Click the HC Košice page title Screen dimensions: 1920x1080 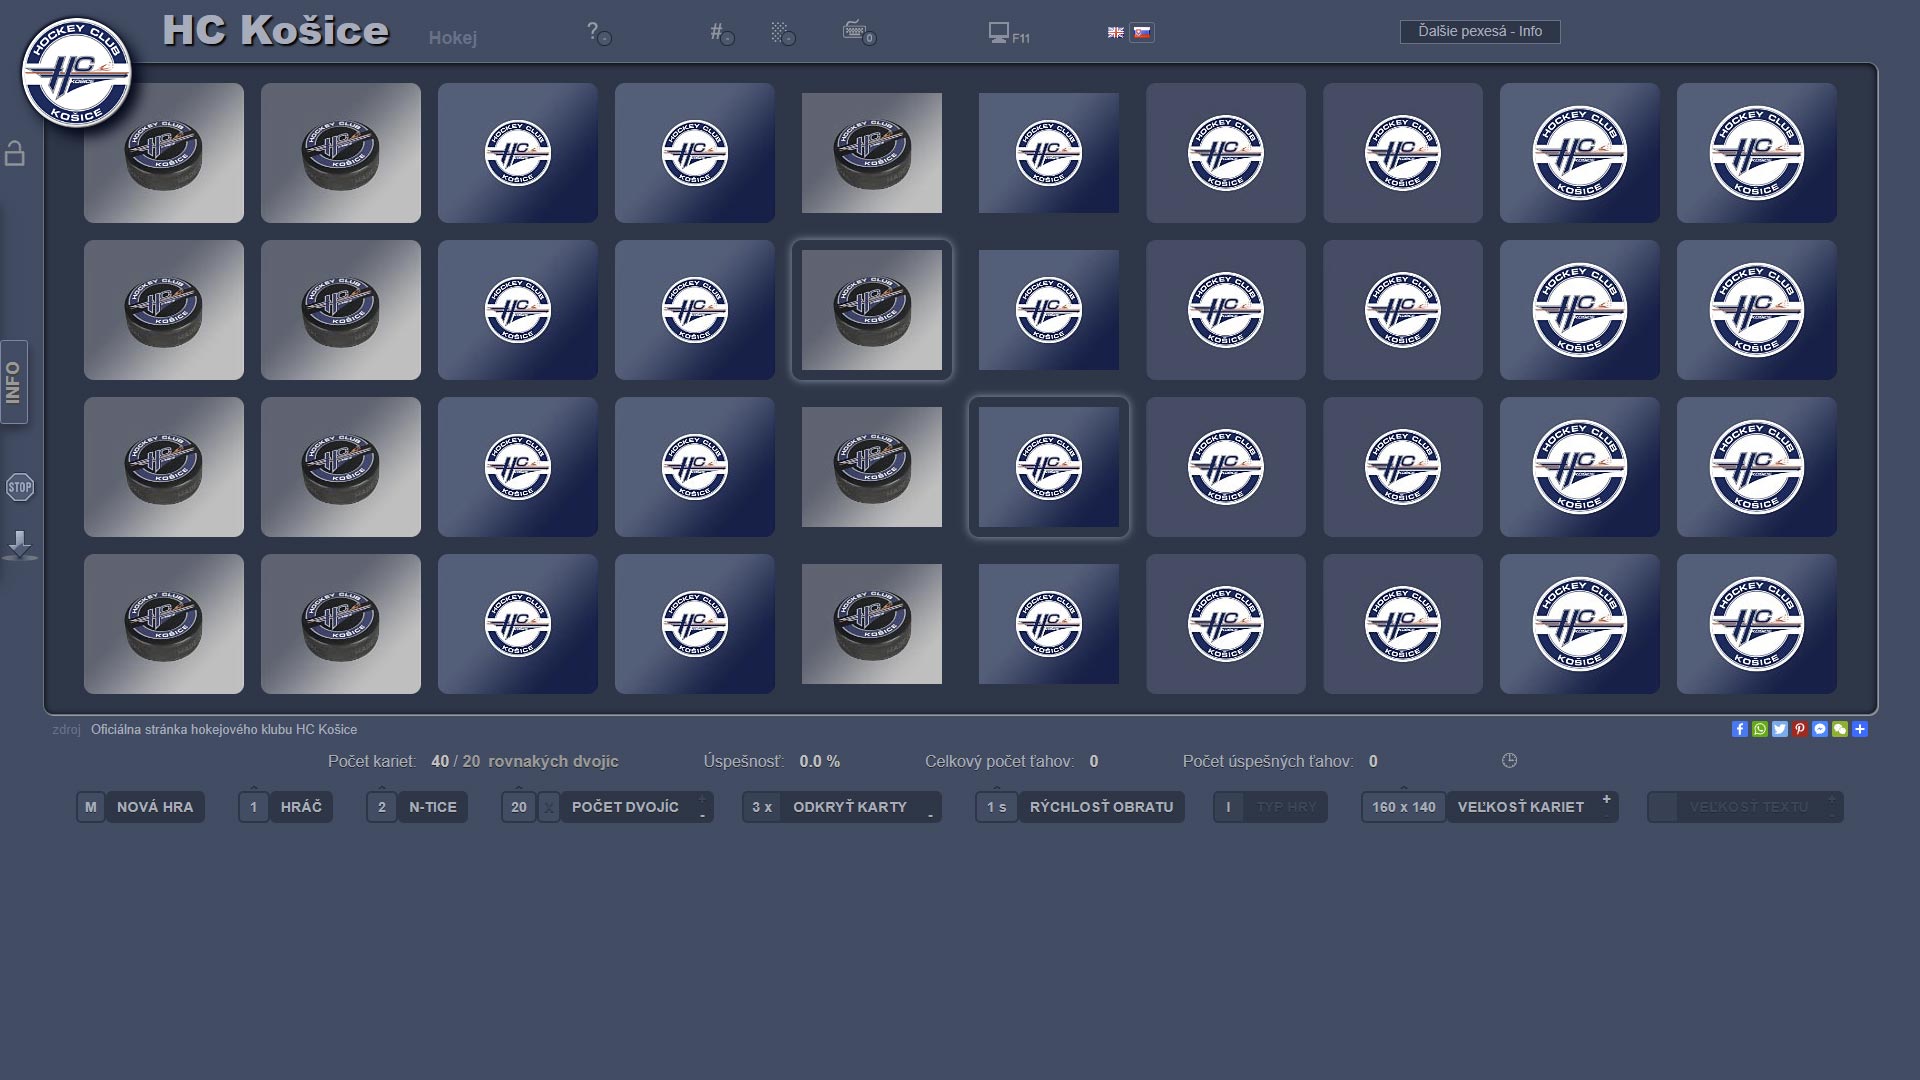coord(275,31)
